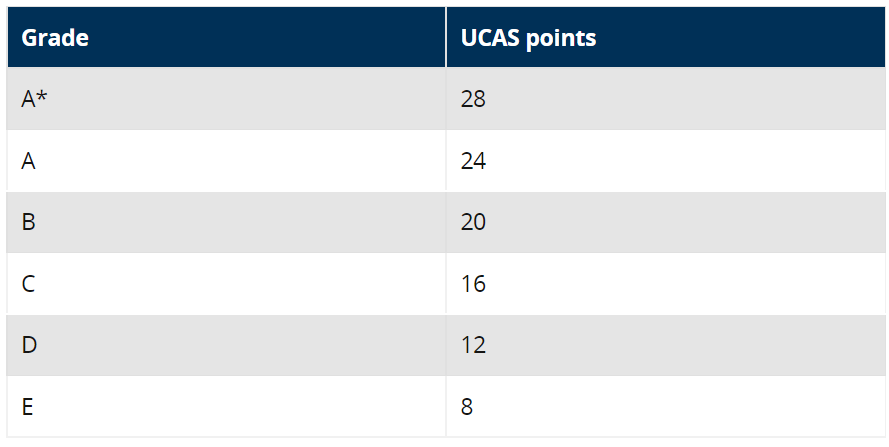This screenshot has height=447, width=889.
Task: Choose the 12 points value
Action: tap(473, 345)
